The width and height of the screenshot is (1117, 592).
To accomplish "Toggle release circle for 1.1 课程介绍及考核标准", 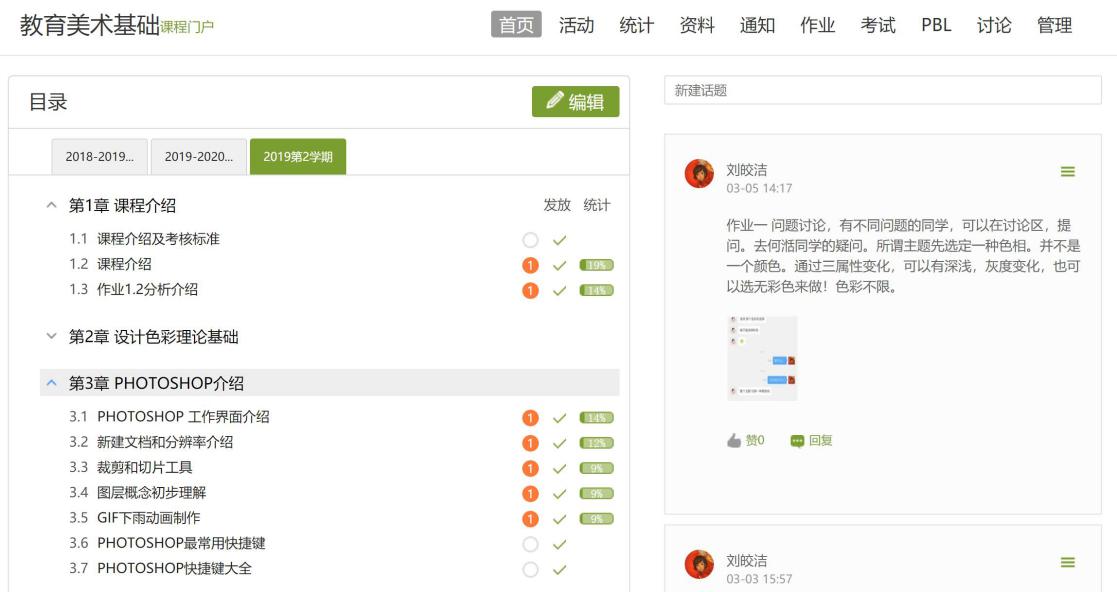I will point(530,240).
